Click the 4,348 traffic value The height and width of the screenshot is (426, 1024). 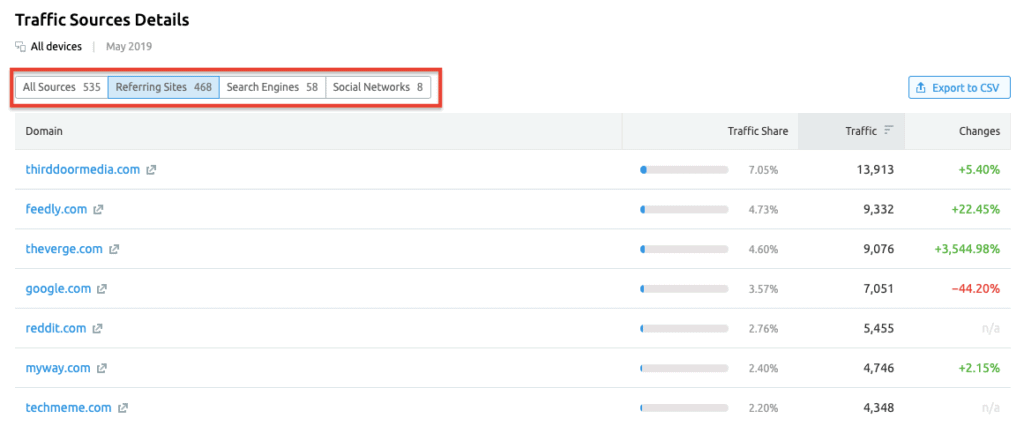(878, 408)
